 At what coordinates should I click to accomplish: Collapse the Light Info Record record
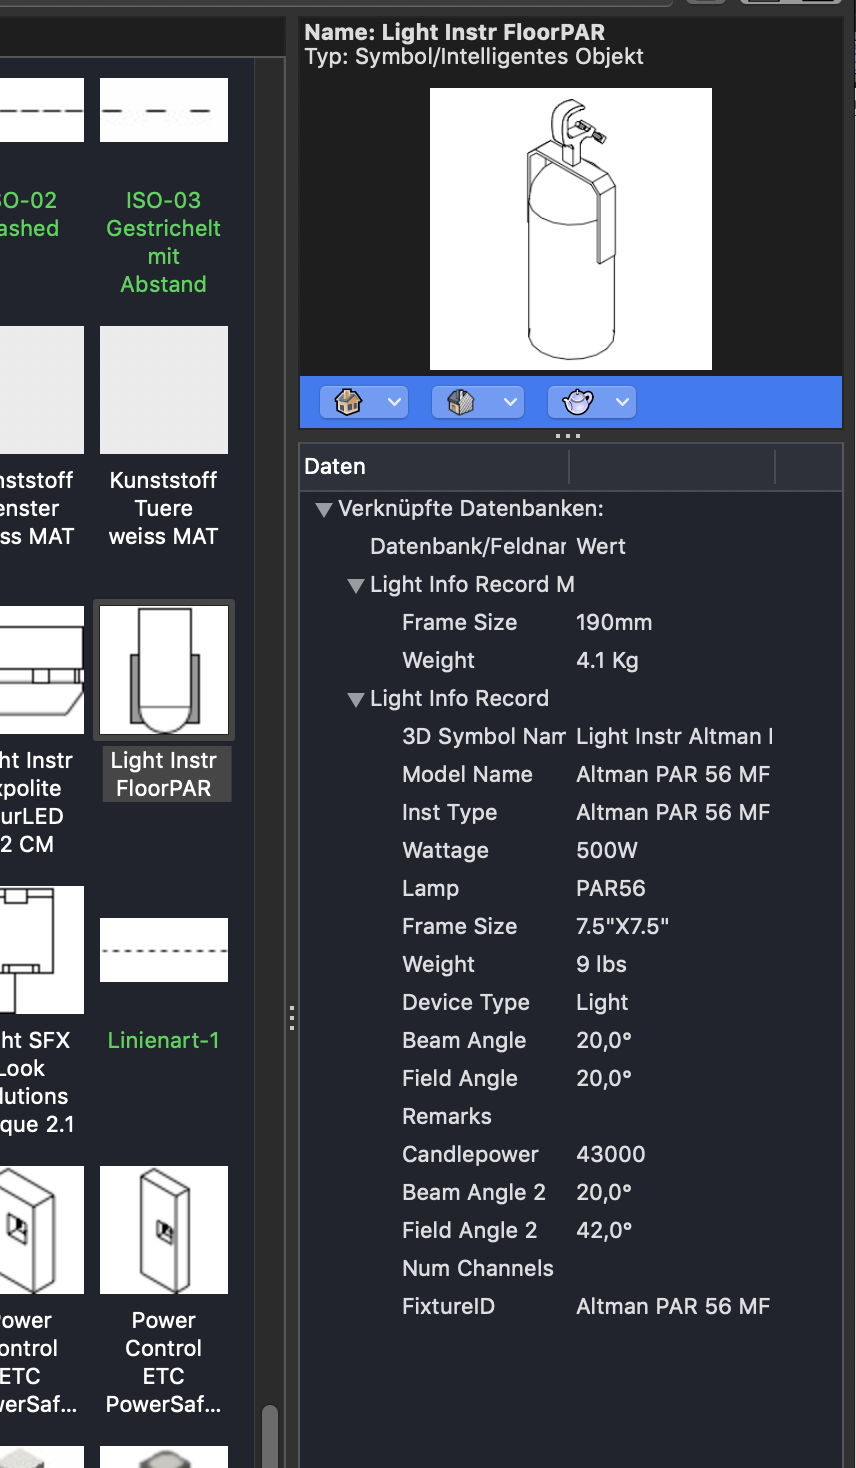pyautogui.click(x=356, y=700)
